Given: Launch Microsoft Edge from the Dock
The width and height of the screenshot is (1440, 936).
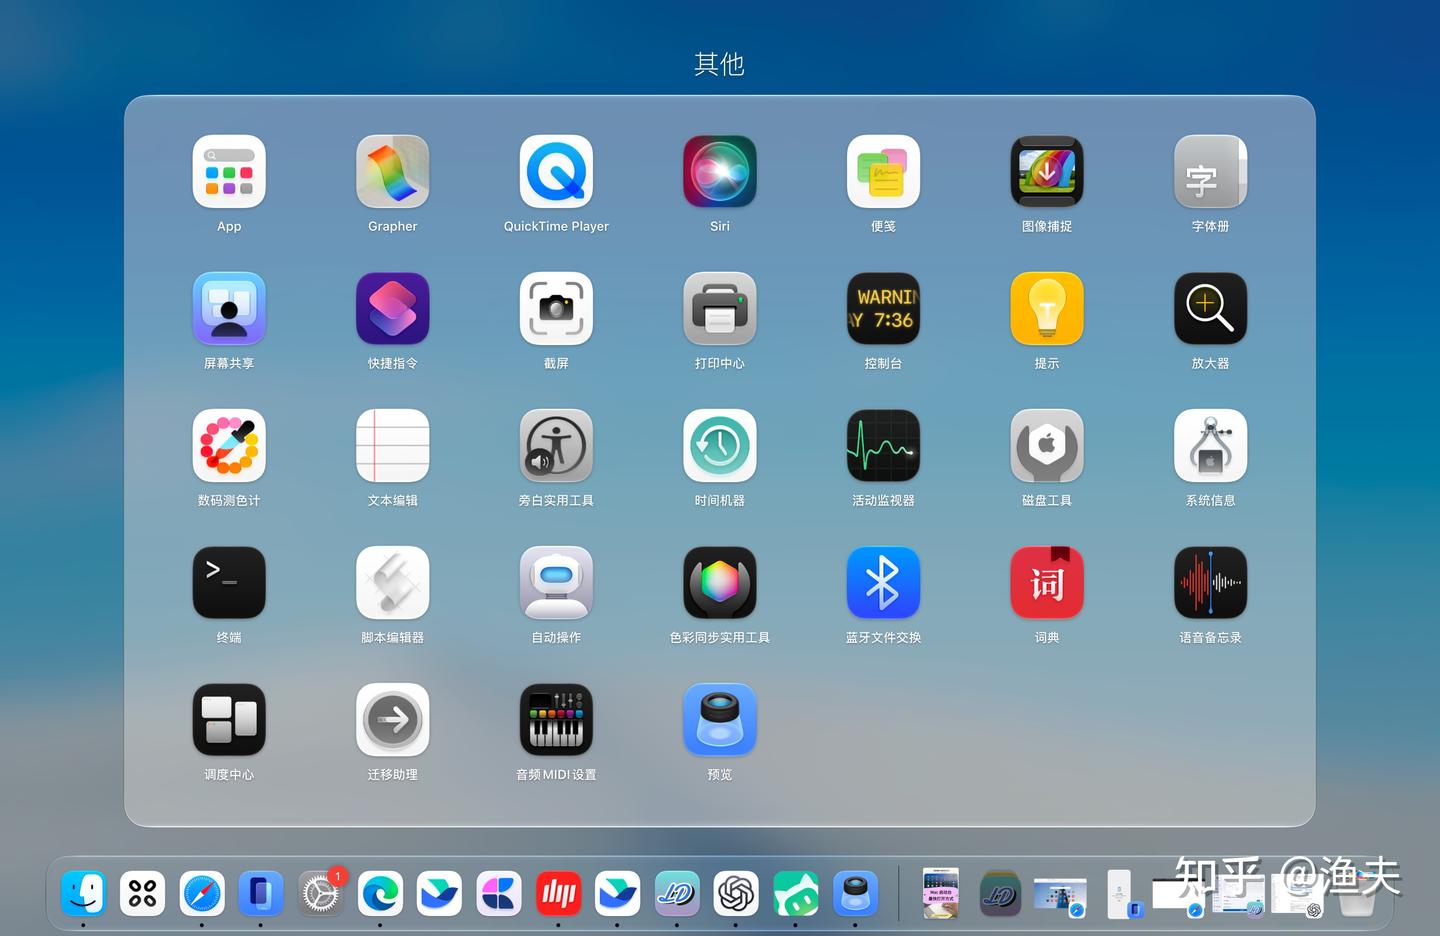Looking at the screenshot, I should click(380, 893).
